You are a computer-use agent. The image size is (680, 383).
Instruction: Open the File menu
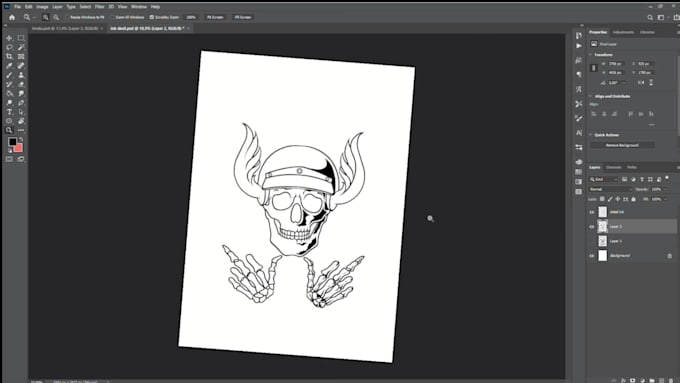click(17, 7)
